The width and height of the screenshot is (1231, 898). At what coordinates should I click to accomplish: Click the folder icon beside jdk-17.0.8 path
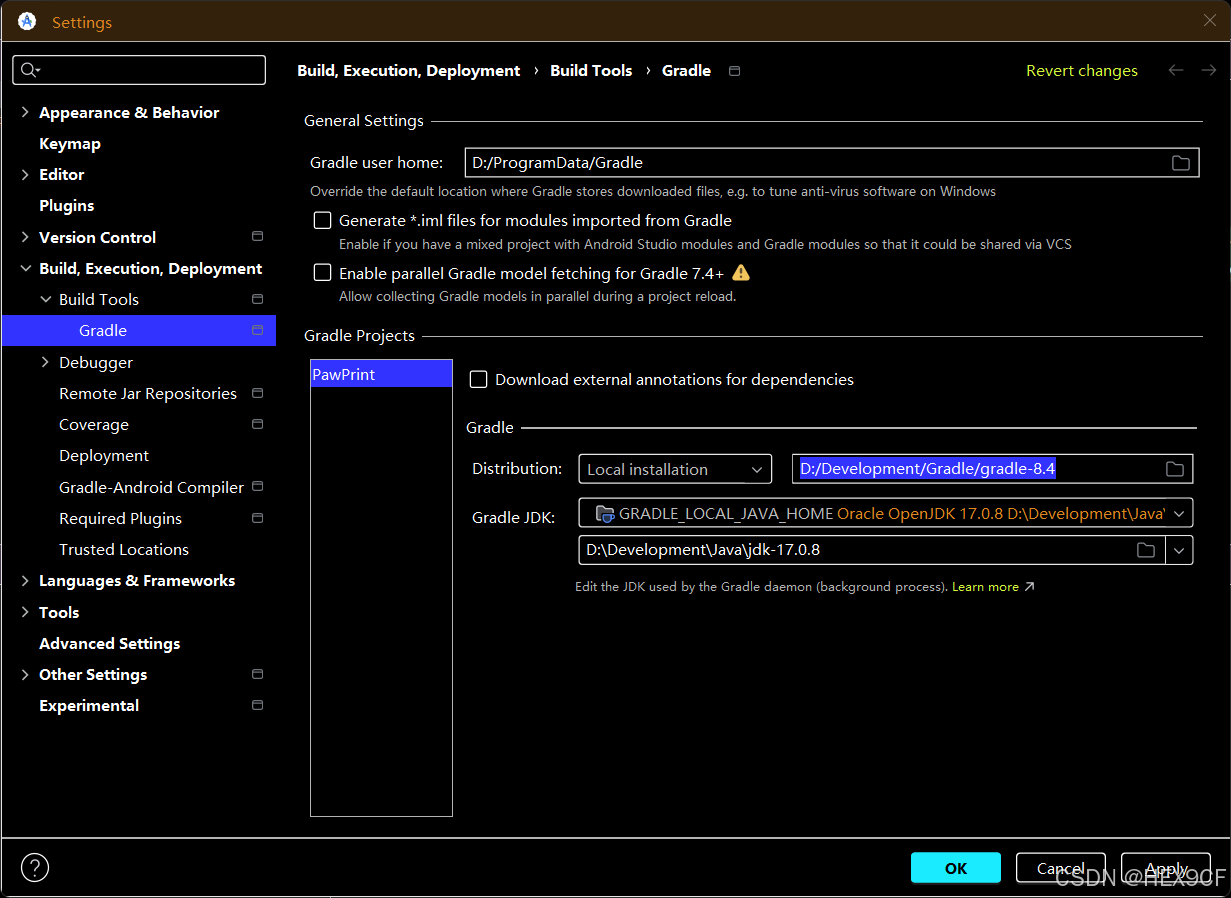click(1146, 550)
